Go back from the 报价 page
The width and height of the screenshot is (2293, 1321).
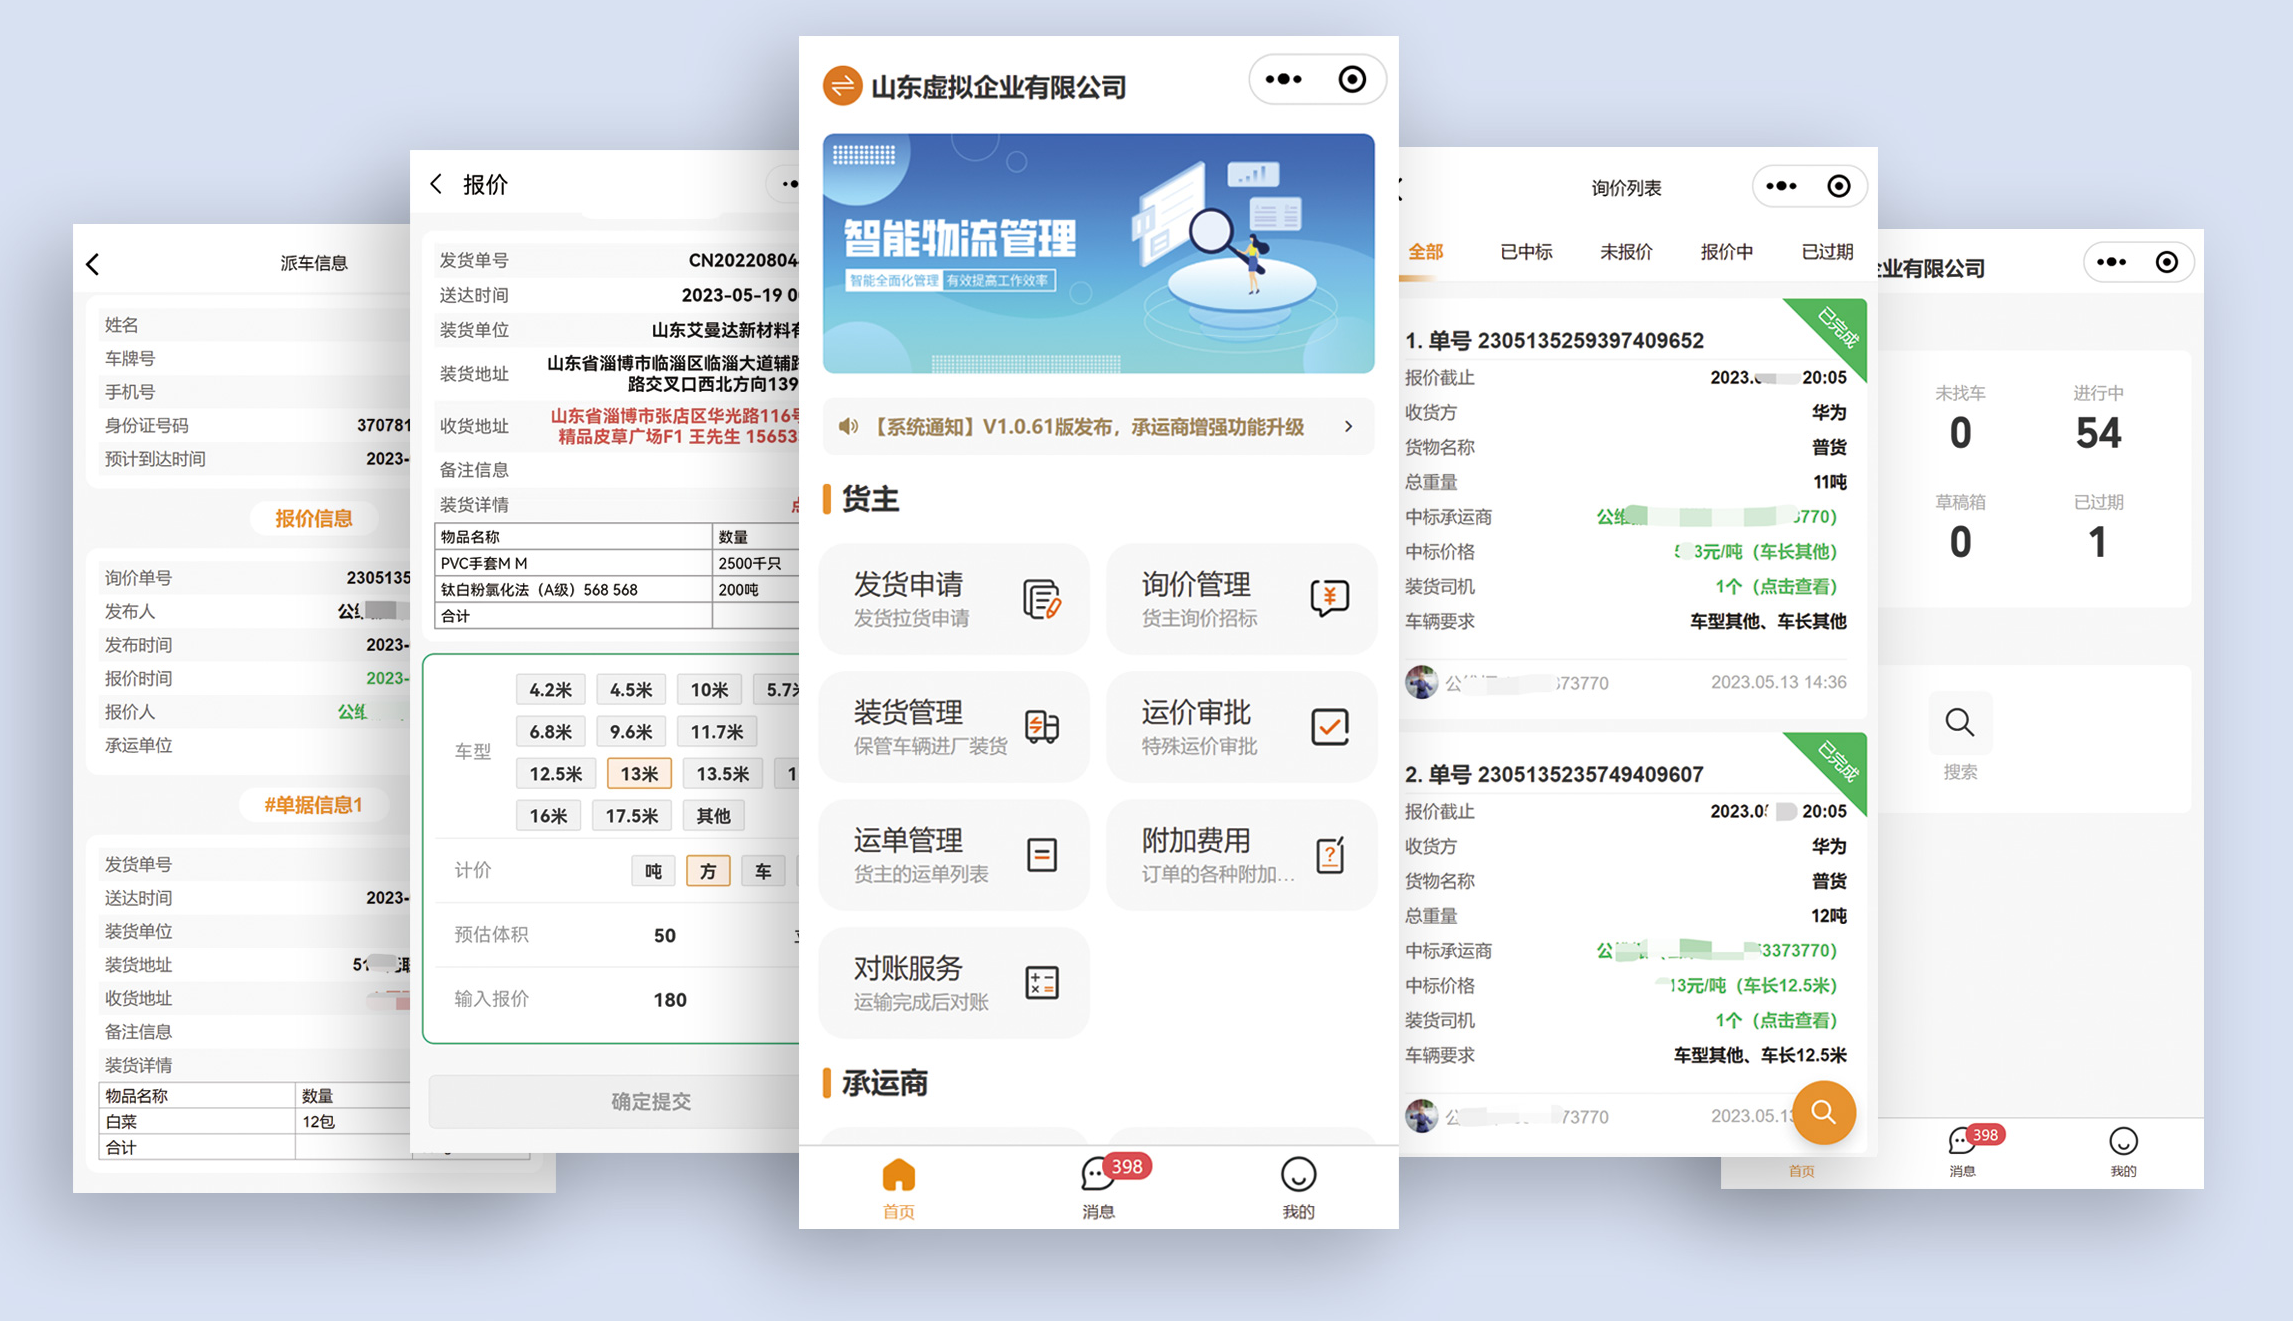[437, 184]
